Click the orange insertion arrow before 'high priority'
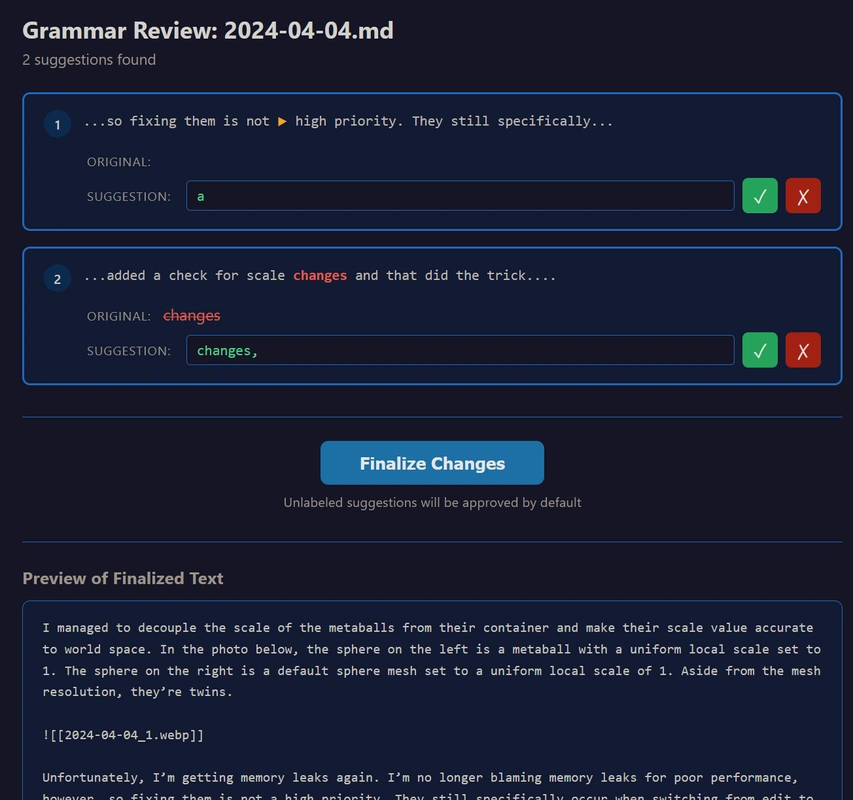Viewport: 853px width, 800px height. click(x=282, y=121)
